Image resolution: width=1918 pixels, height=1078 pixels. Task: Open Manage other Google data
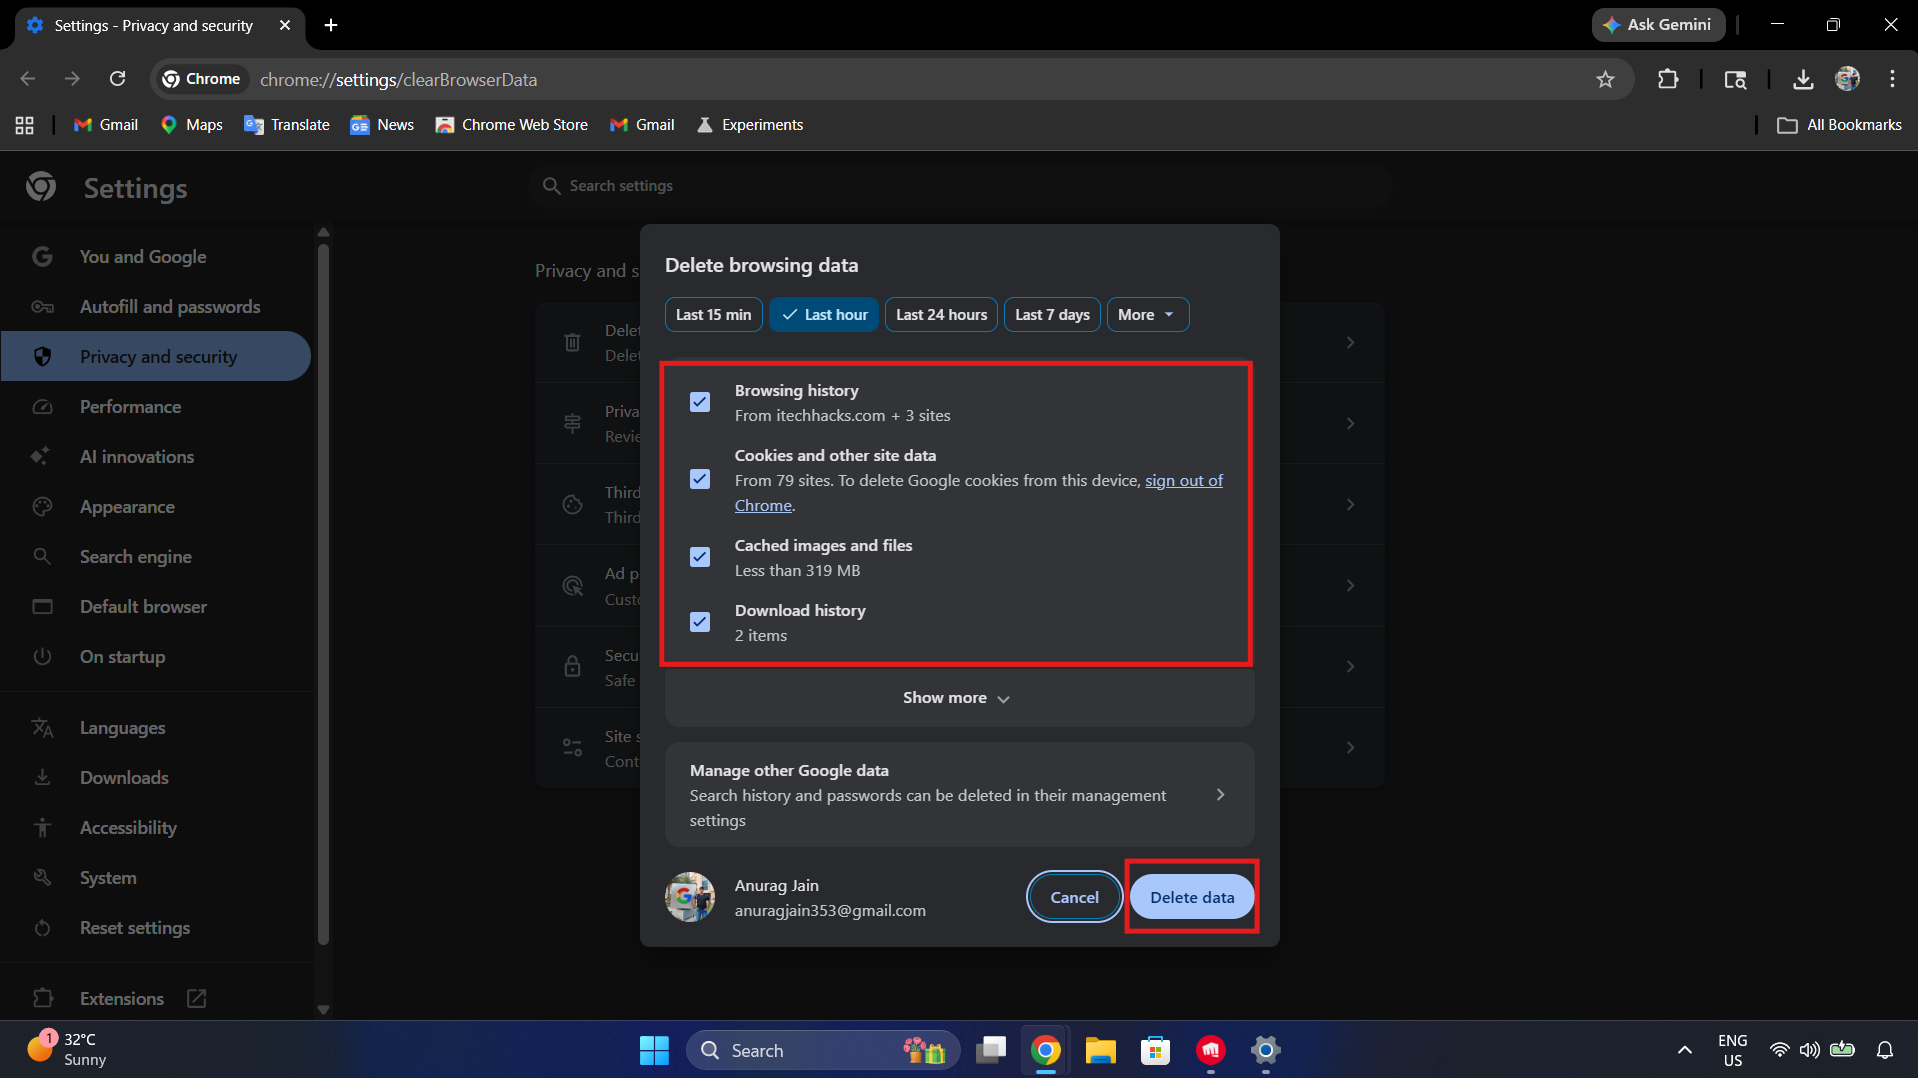coord(959,795)
